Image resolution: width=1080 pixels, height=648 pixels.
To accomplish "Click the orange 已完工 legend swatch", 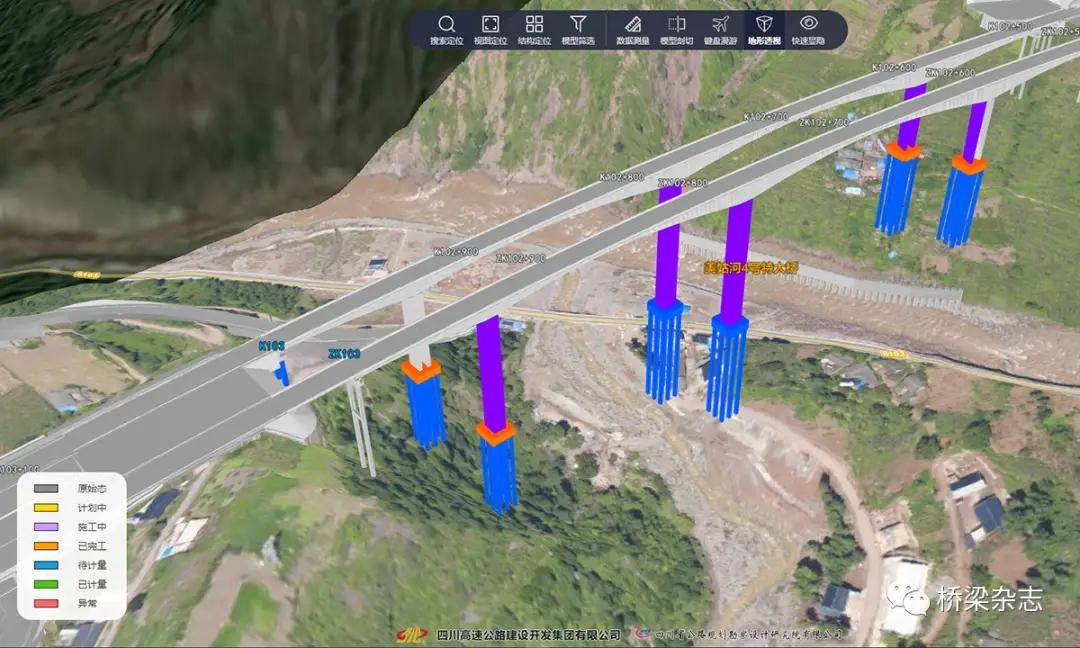I will [x=45, y=546].
